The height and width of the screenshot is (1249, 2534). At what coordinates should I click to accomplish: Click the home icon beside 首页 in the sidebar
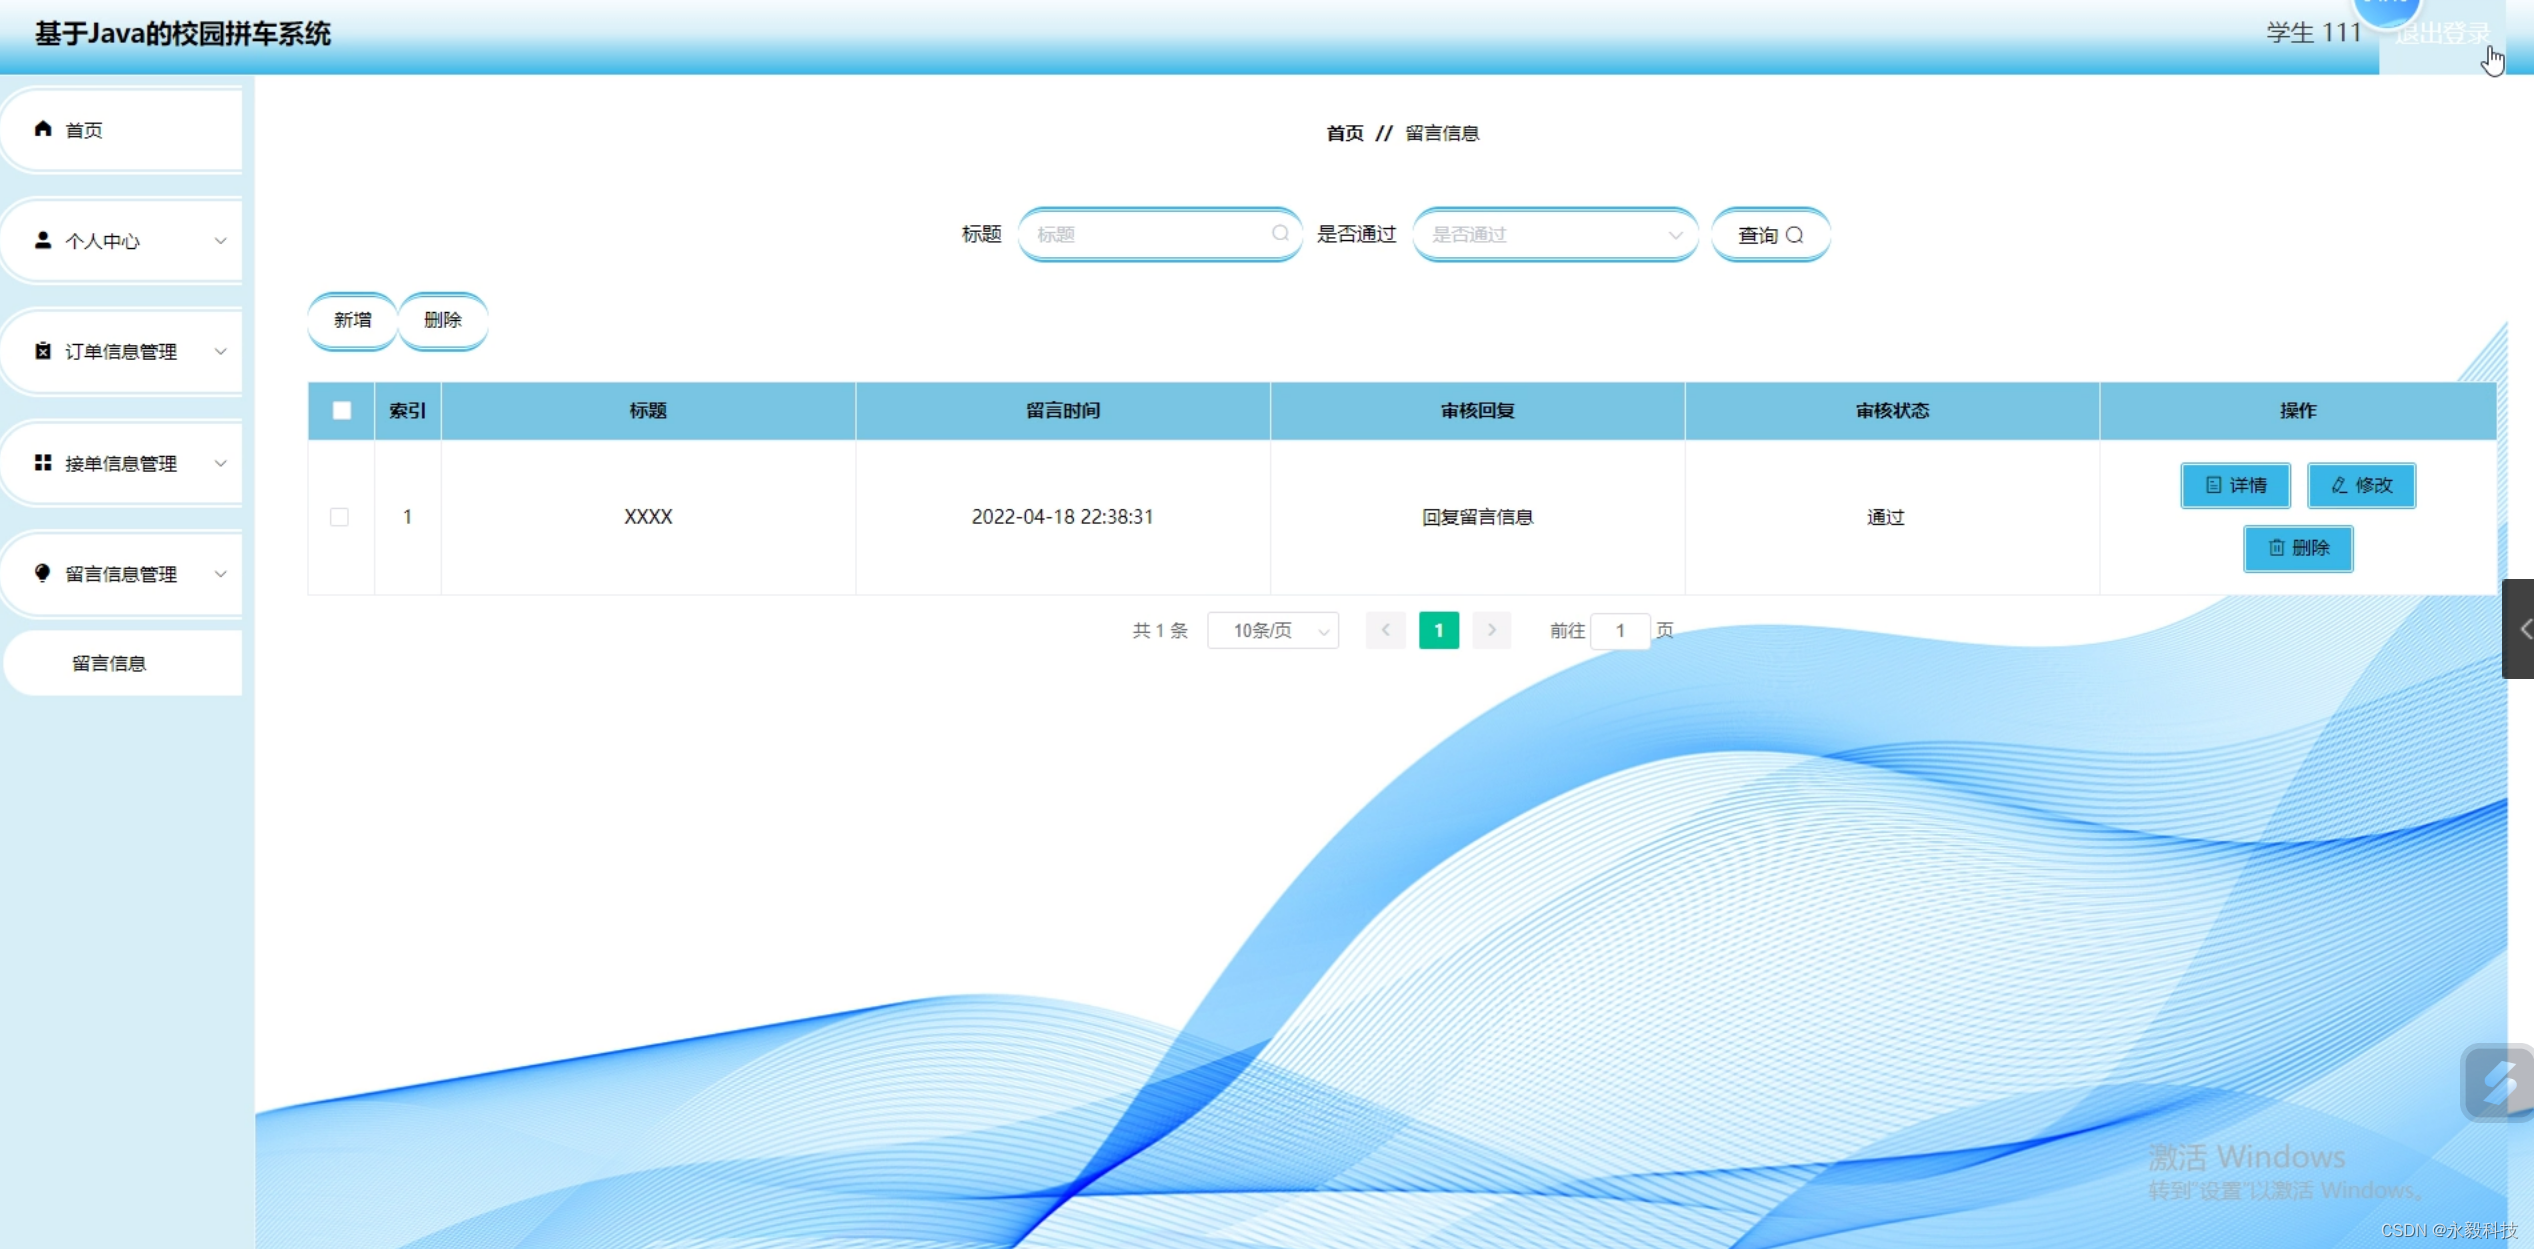point(43,129)
